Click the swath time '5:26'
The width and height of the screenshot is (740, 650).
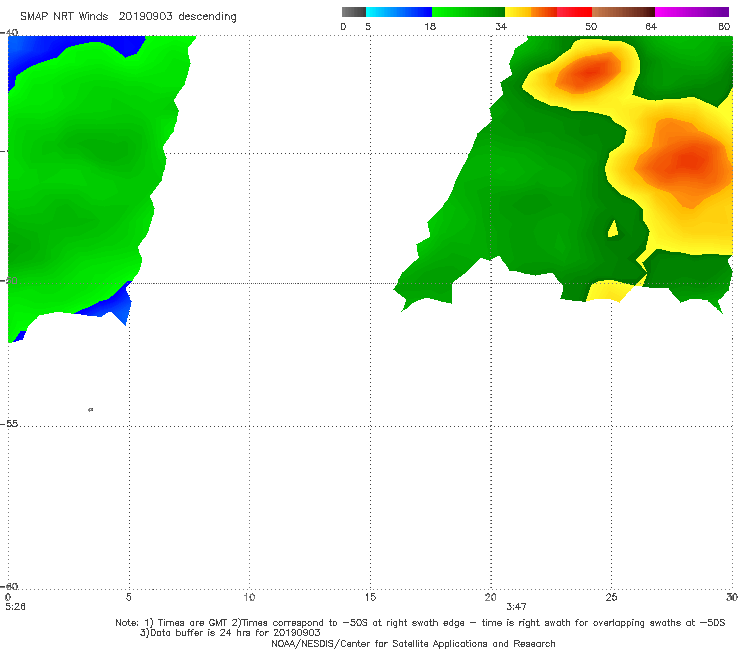(16, 607)
